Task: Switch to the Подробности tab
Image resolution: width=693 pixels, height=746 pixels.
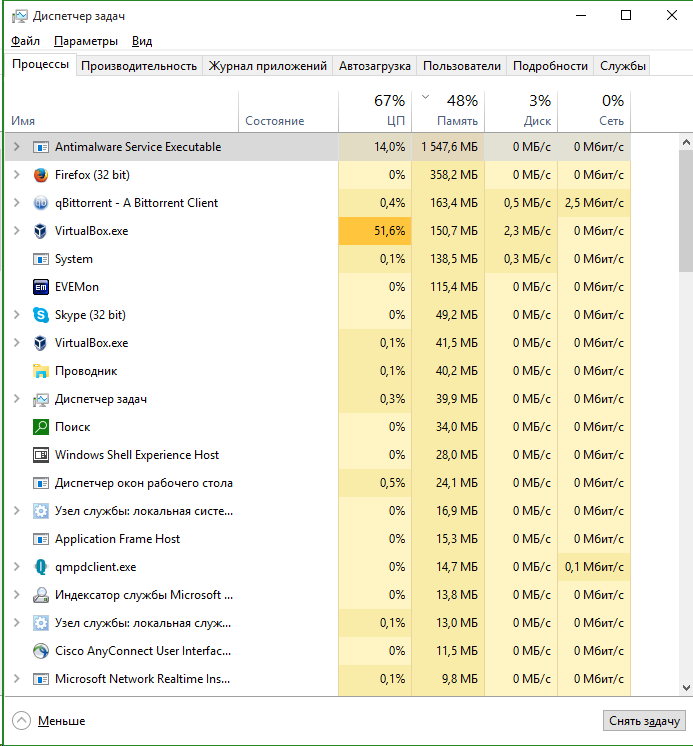Action: pos(550,66)
